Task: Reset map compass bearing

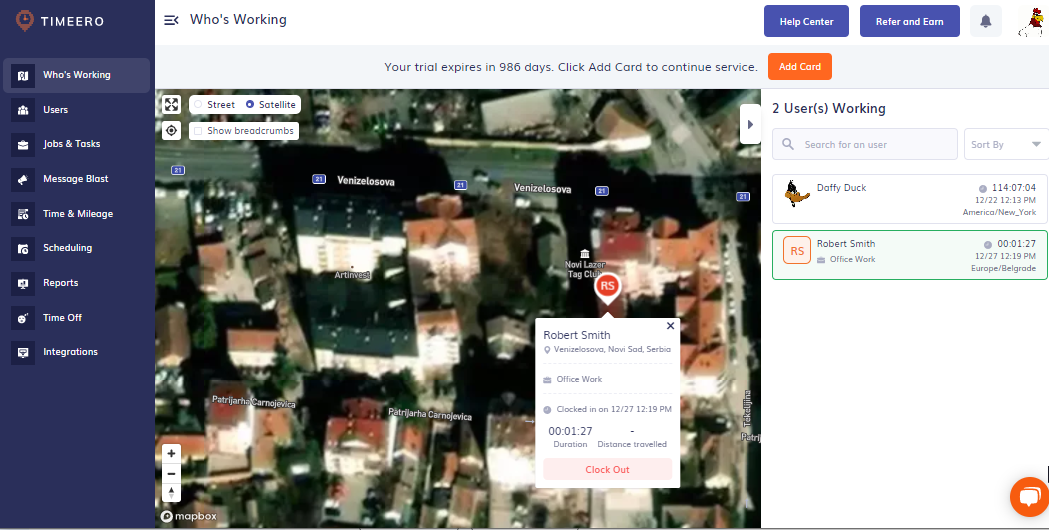Action: pos(172,493)
